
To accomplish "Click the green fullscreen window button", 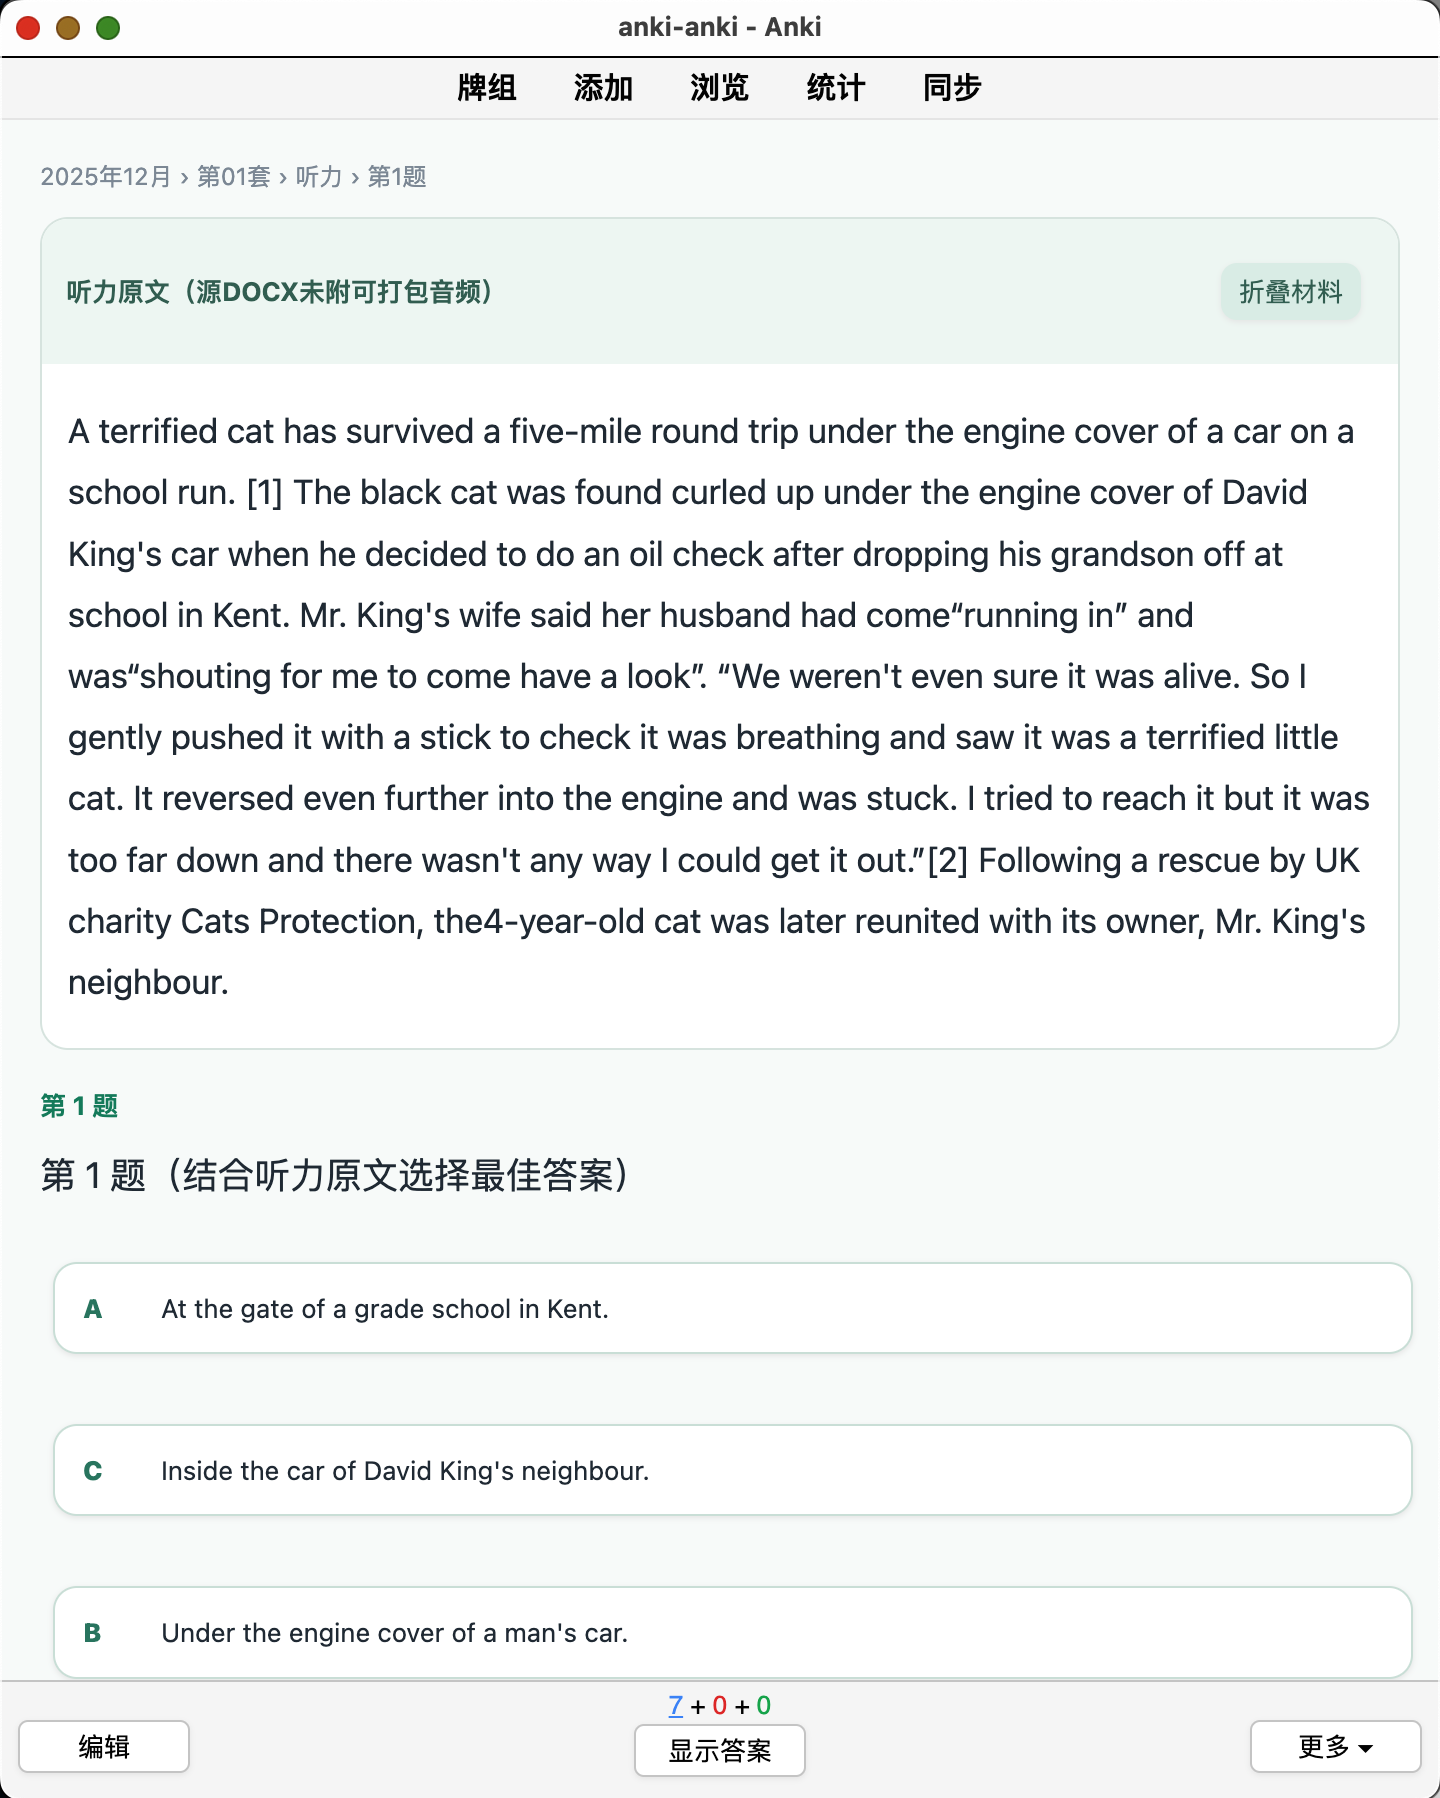I will [108, 28].
